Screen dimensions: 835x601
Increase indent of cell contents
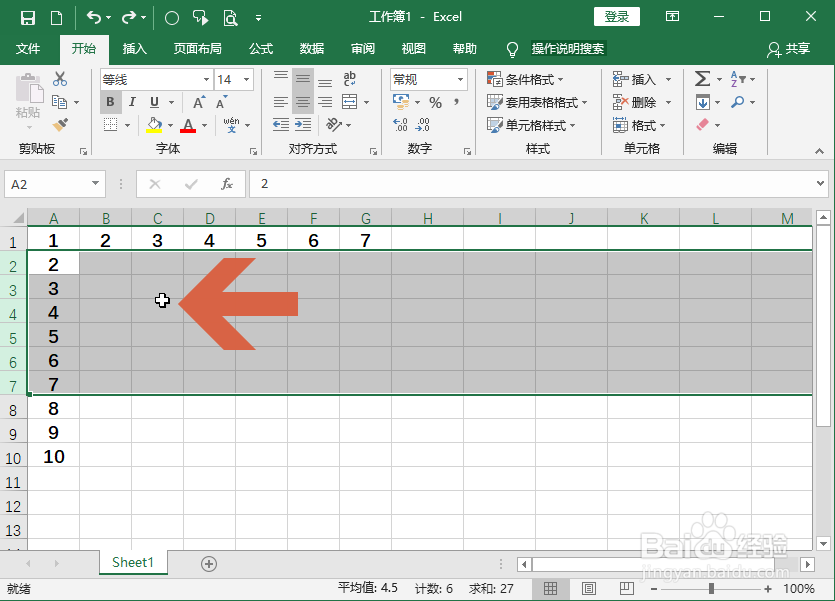pos(303,125)
